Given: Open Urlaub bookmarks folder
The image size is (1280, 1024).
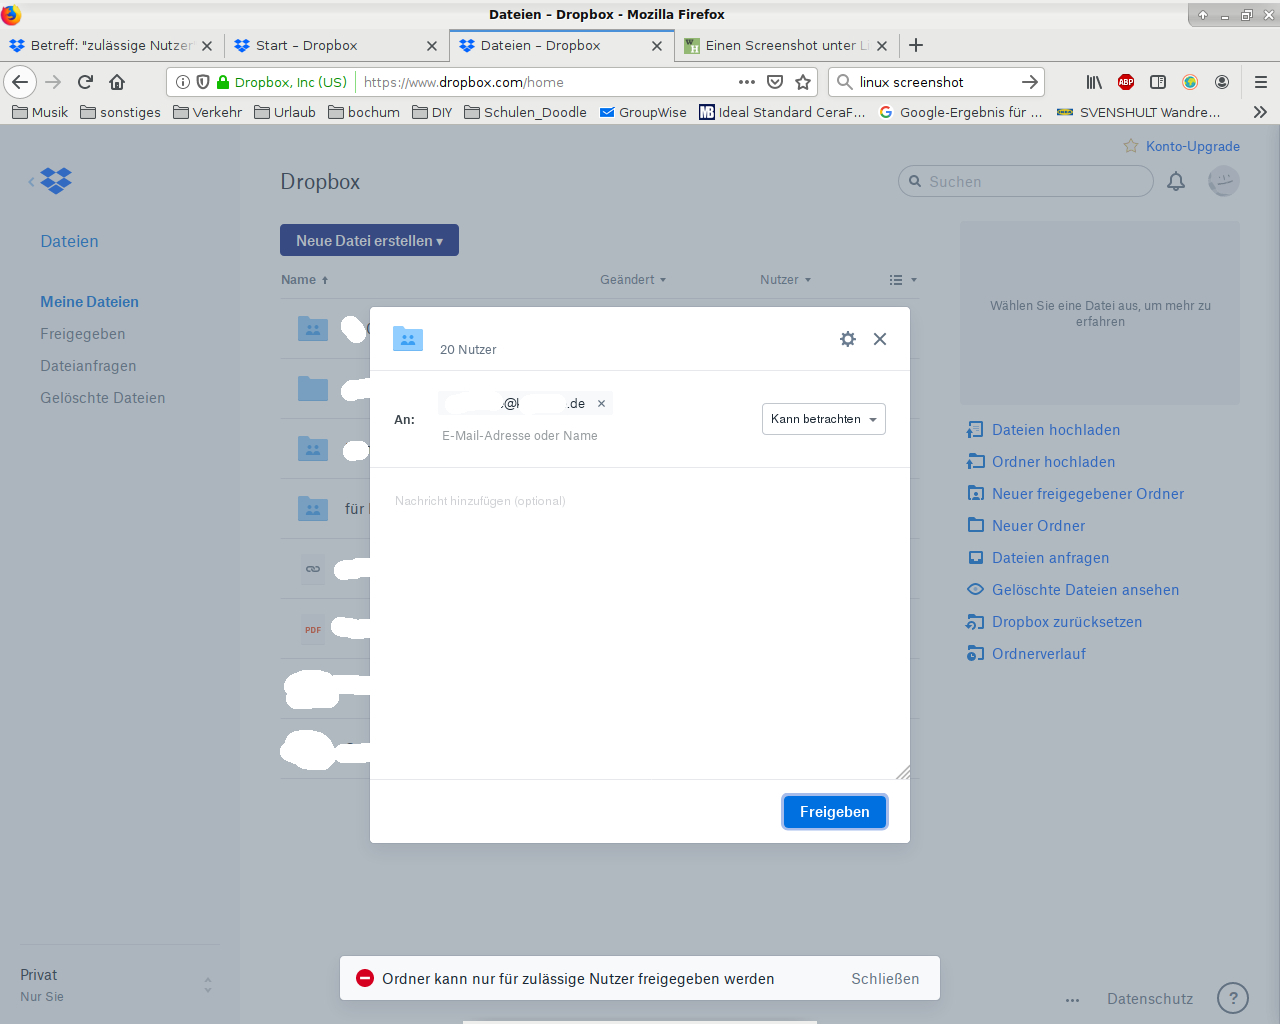Looking at the screenshot, I should (x=285, y=112).
